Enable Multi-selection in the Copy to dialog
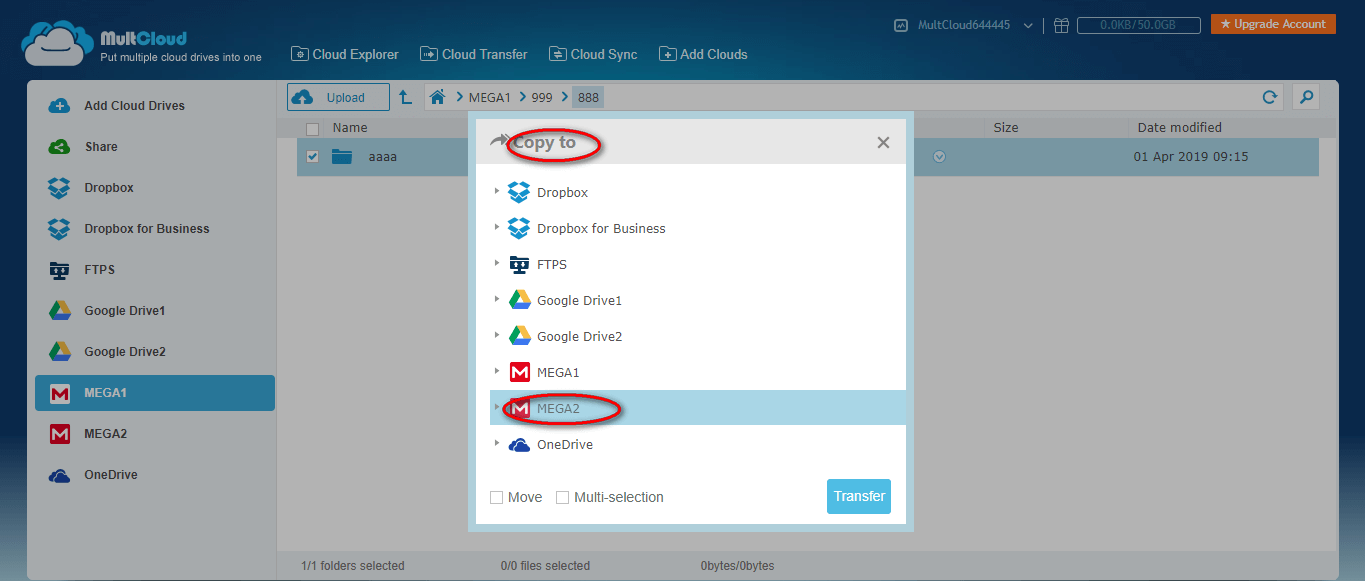 tap(562, 497)
